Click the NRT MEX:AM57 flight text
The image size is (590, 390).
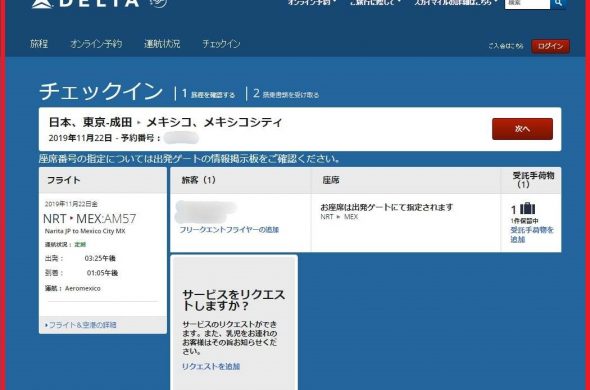[x=90, y=219]
